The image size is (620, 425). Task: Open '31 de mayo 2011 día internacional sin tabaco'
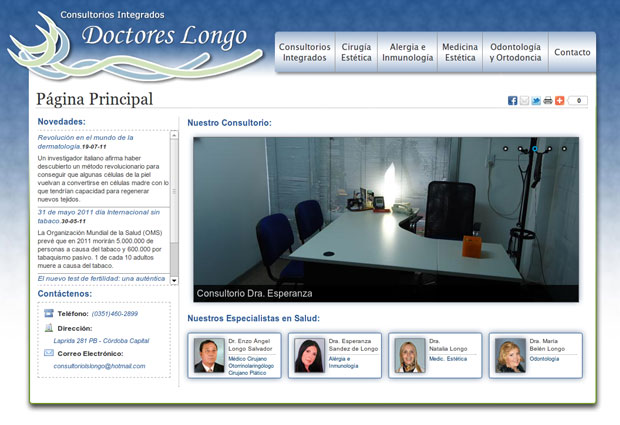(98, 217)
